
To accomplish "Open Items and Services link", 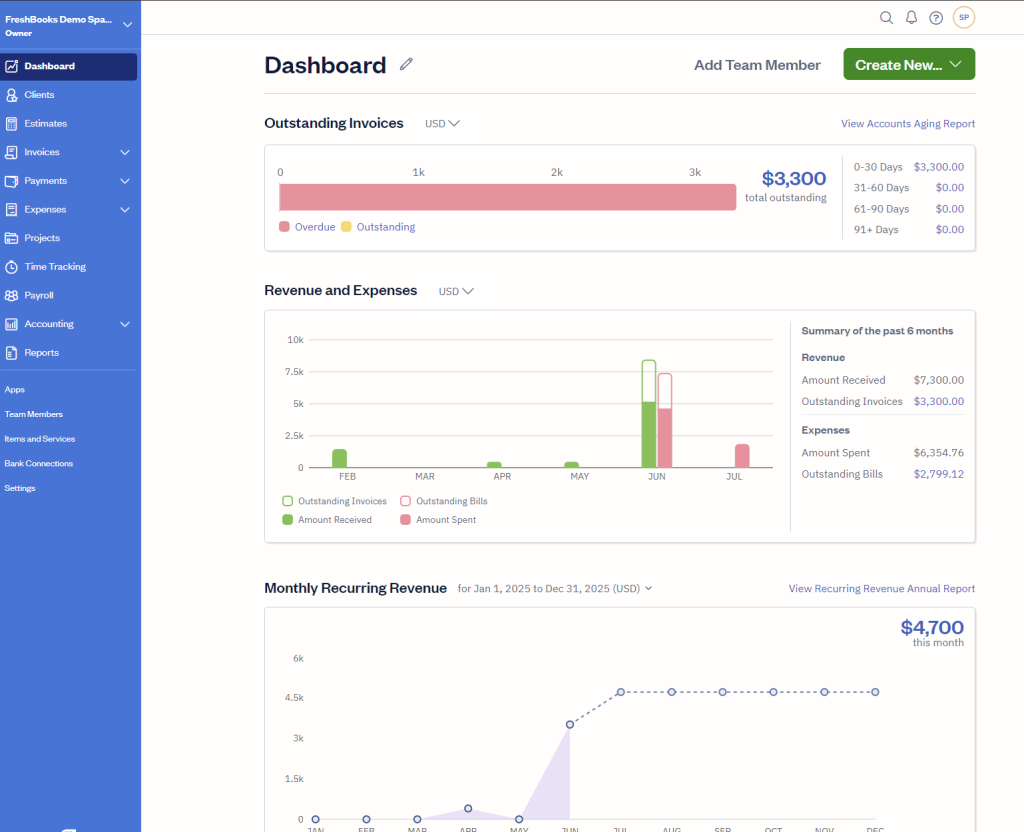I will point(39,439).
